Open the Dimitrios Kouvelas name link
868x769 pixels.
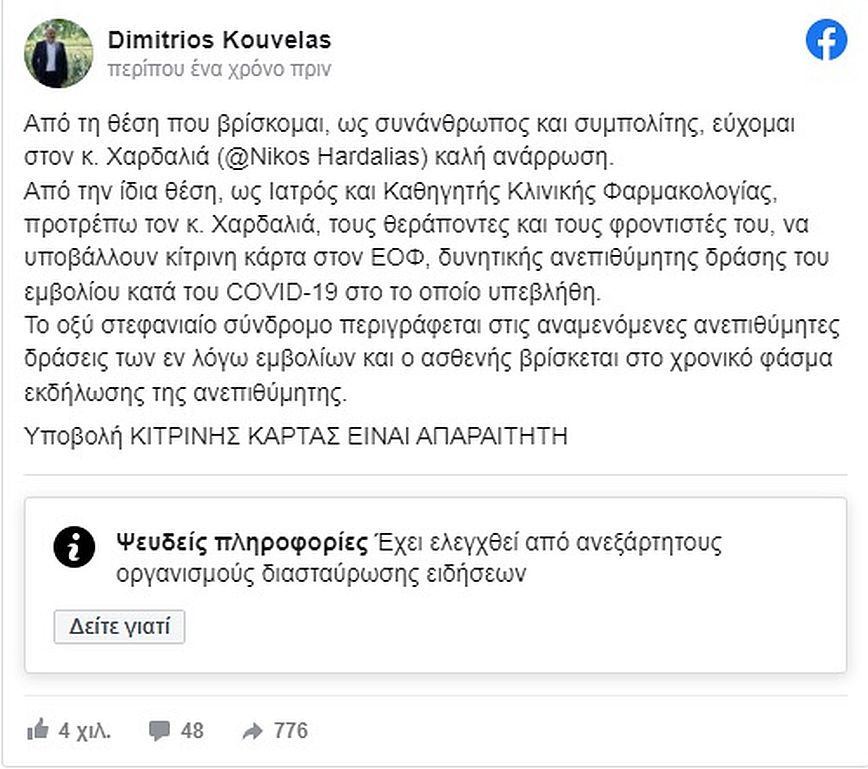pos(218,40)
